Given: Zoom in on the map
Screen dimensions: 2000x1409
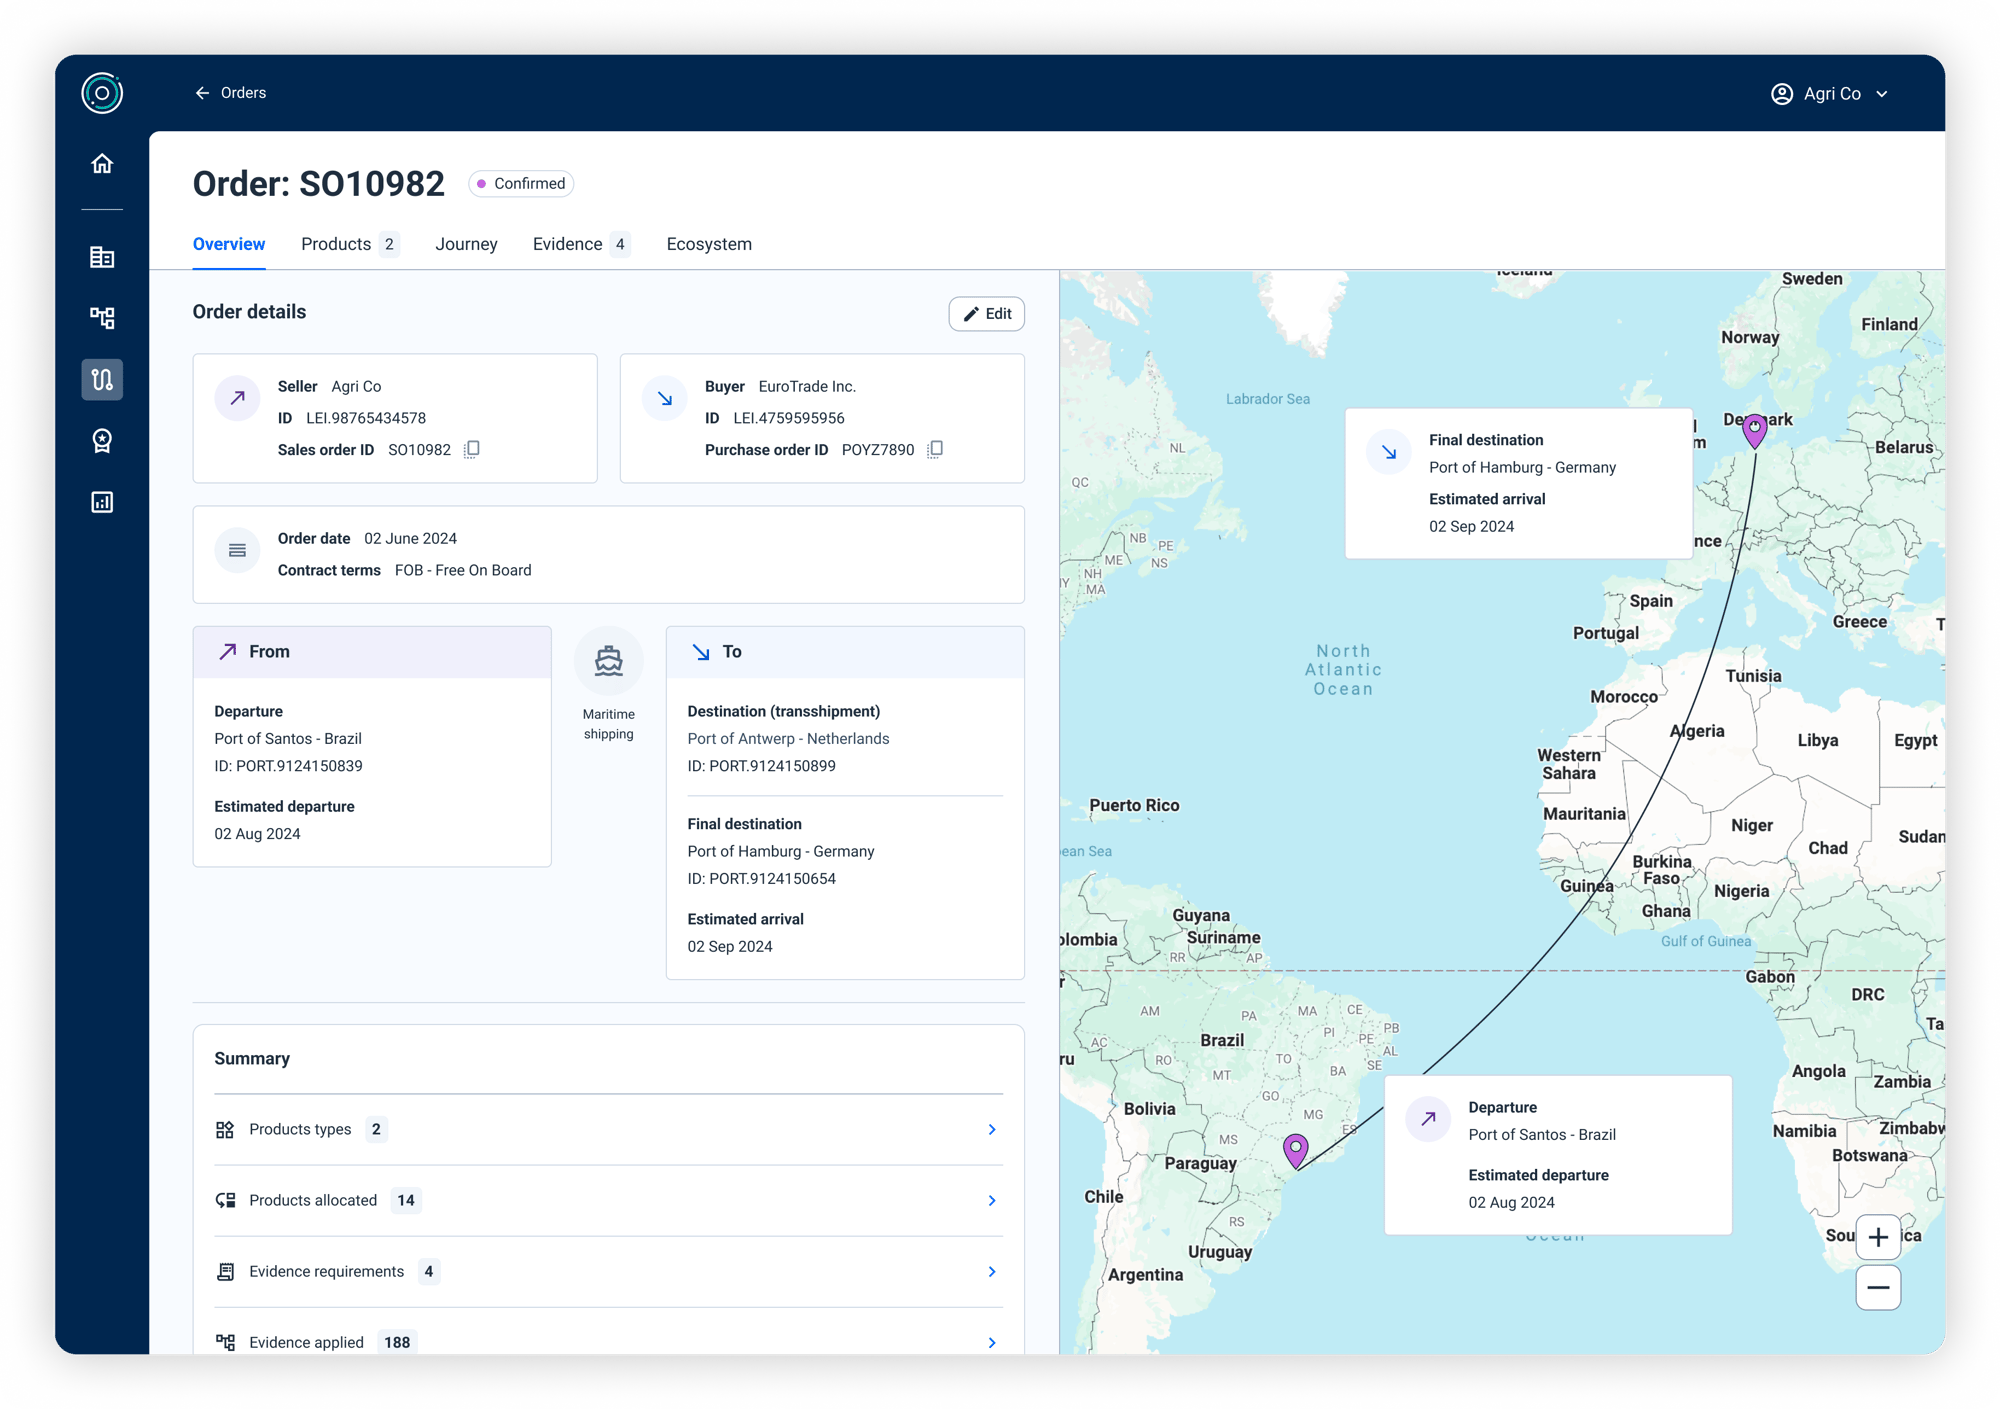Looking at the screenshot, I should (1878, 1238).
